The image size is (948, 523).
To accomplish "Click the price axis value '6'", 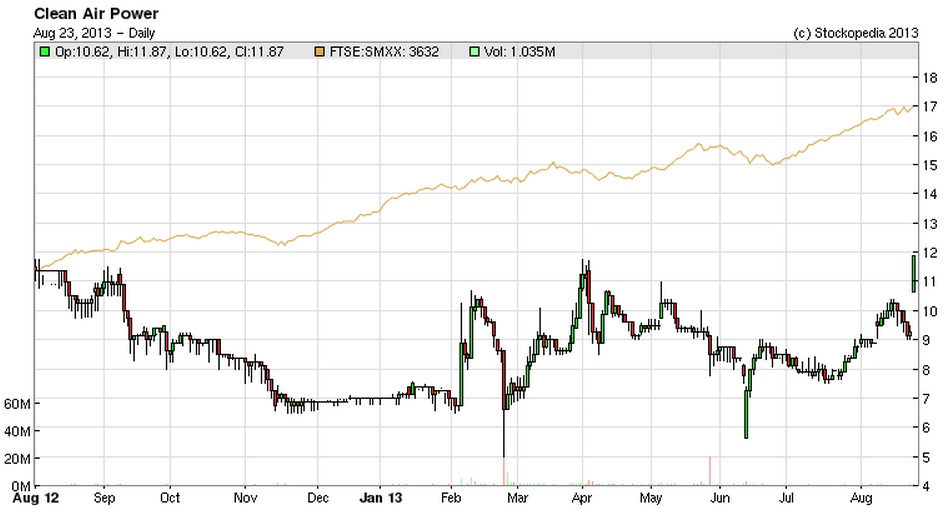I will pyautogui.click(x=926, y=428).
